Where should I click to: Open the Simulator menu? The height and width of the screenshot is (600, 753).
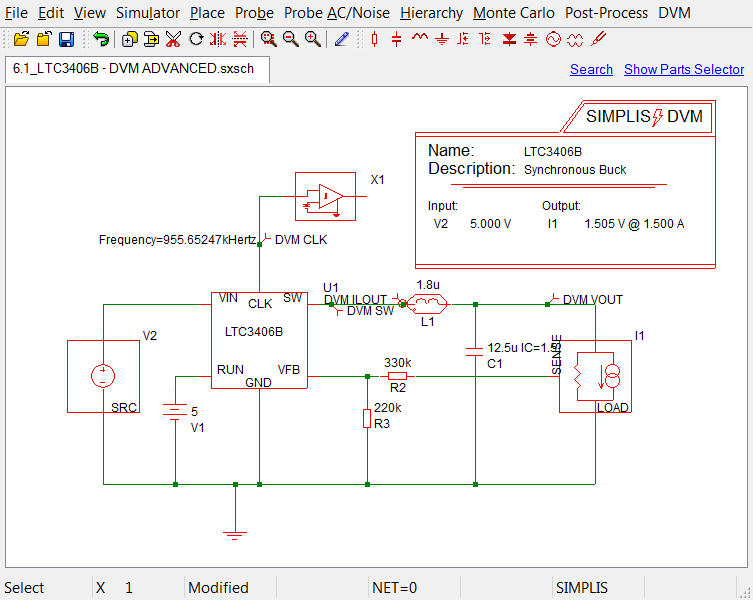click(148, 13)
